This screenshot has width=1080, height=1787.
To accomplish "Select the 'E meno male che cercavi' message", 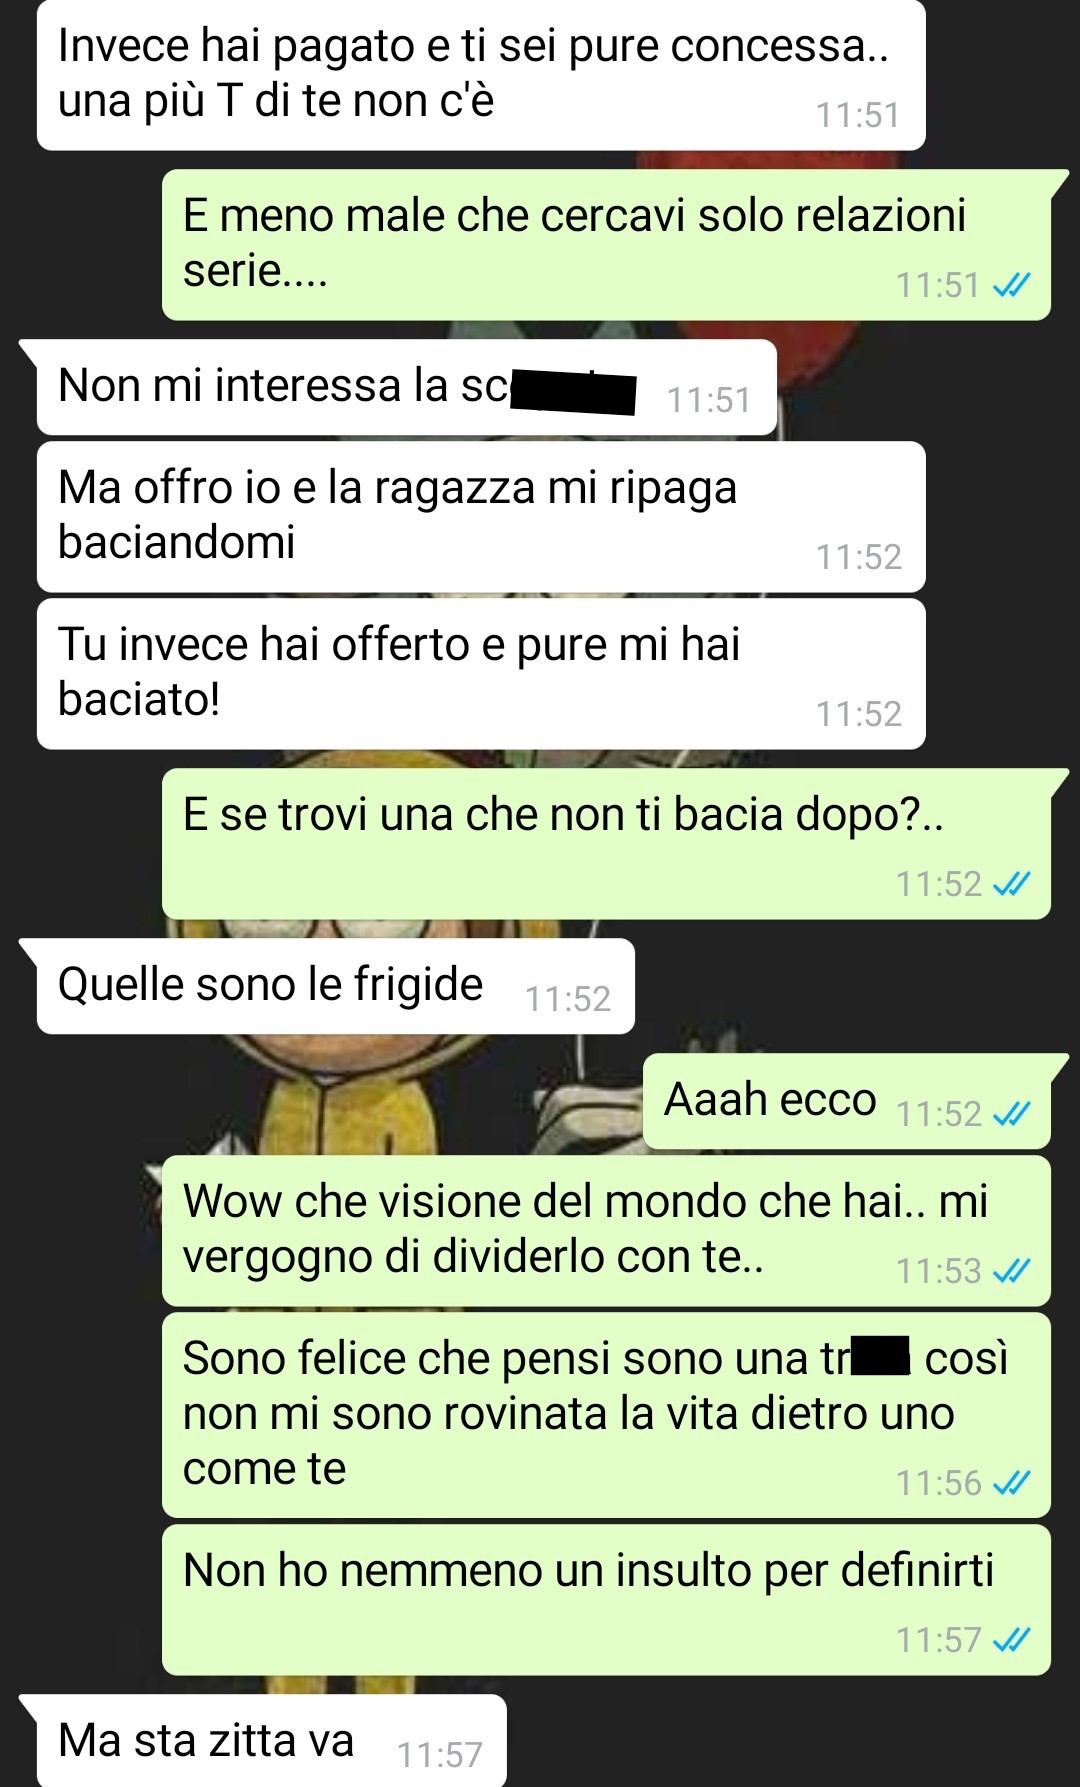I will pyautogui.click(x=607, y=245).
